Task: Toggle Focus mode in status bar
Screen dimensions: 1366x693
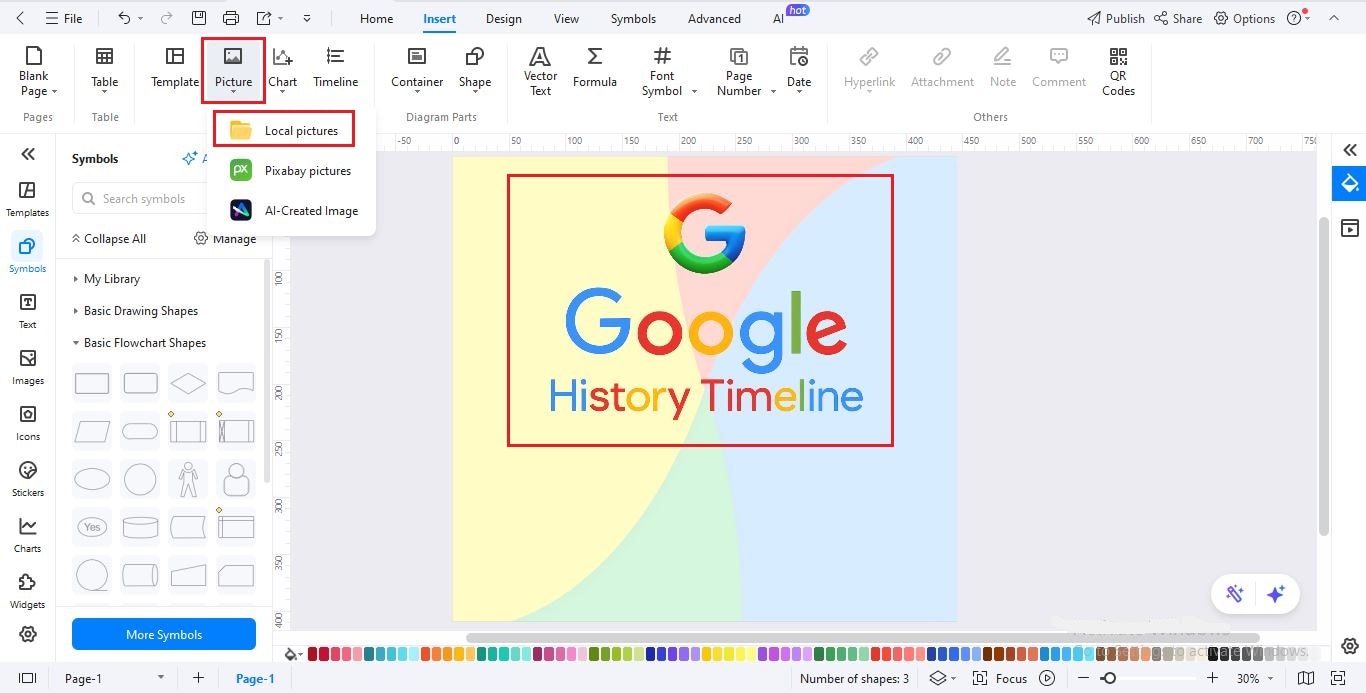Action: [x=1001, y=678]
